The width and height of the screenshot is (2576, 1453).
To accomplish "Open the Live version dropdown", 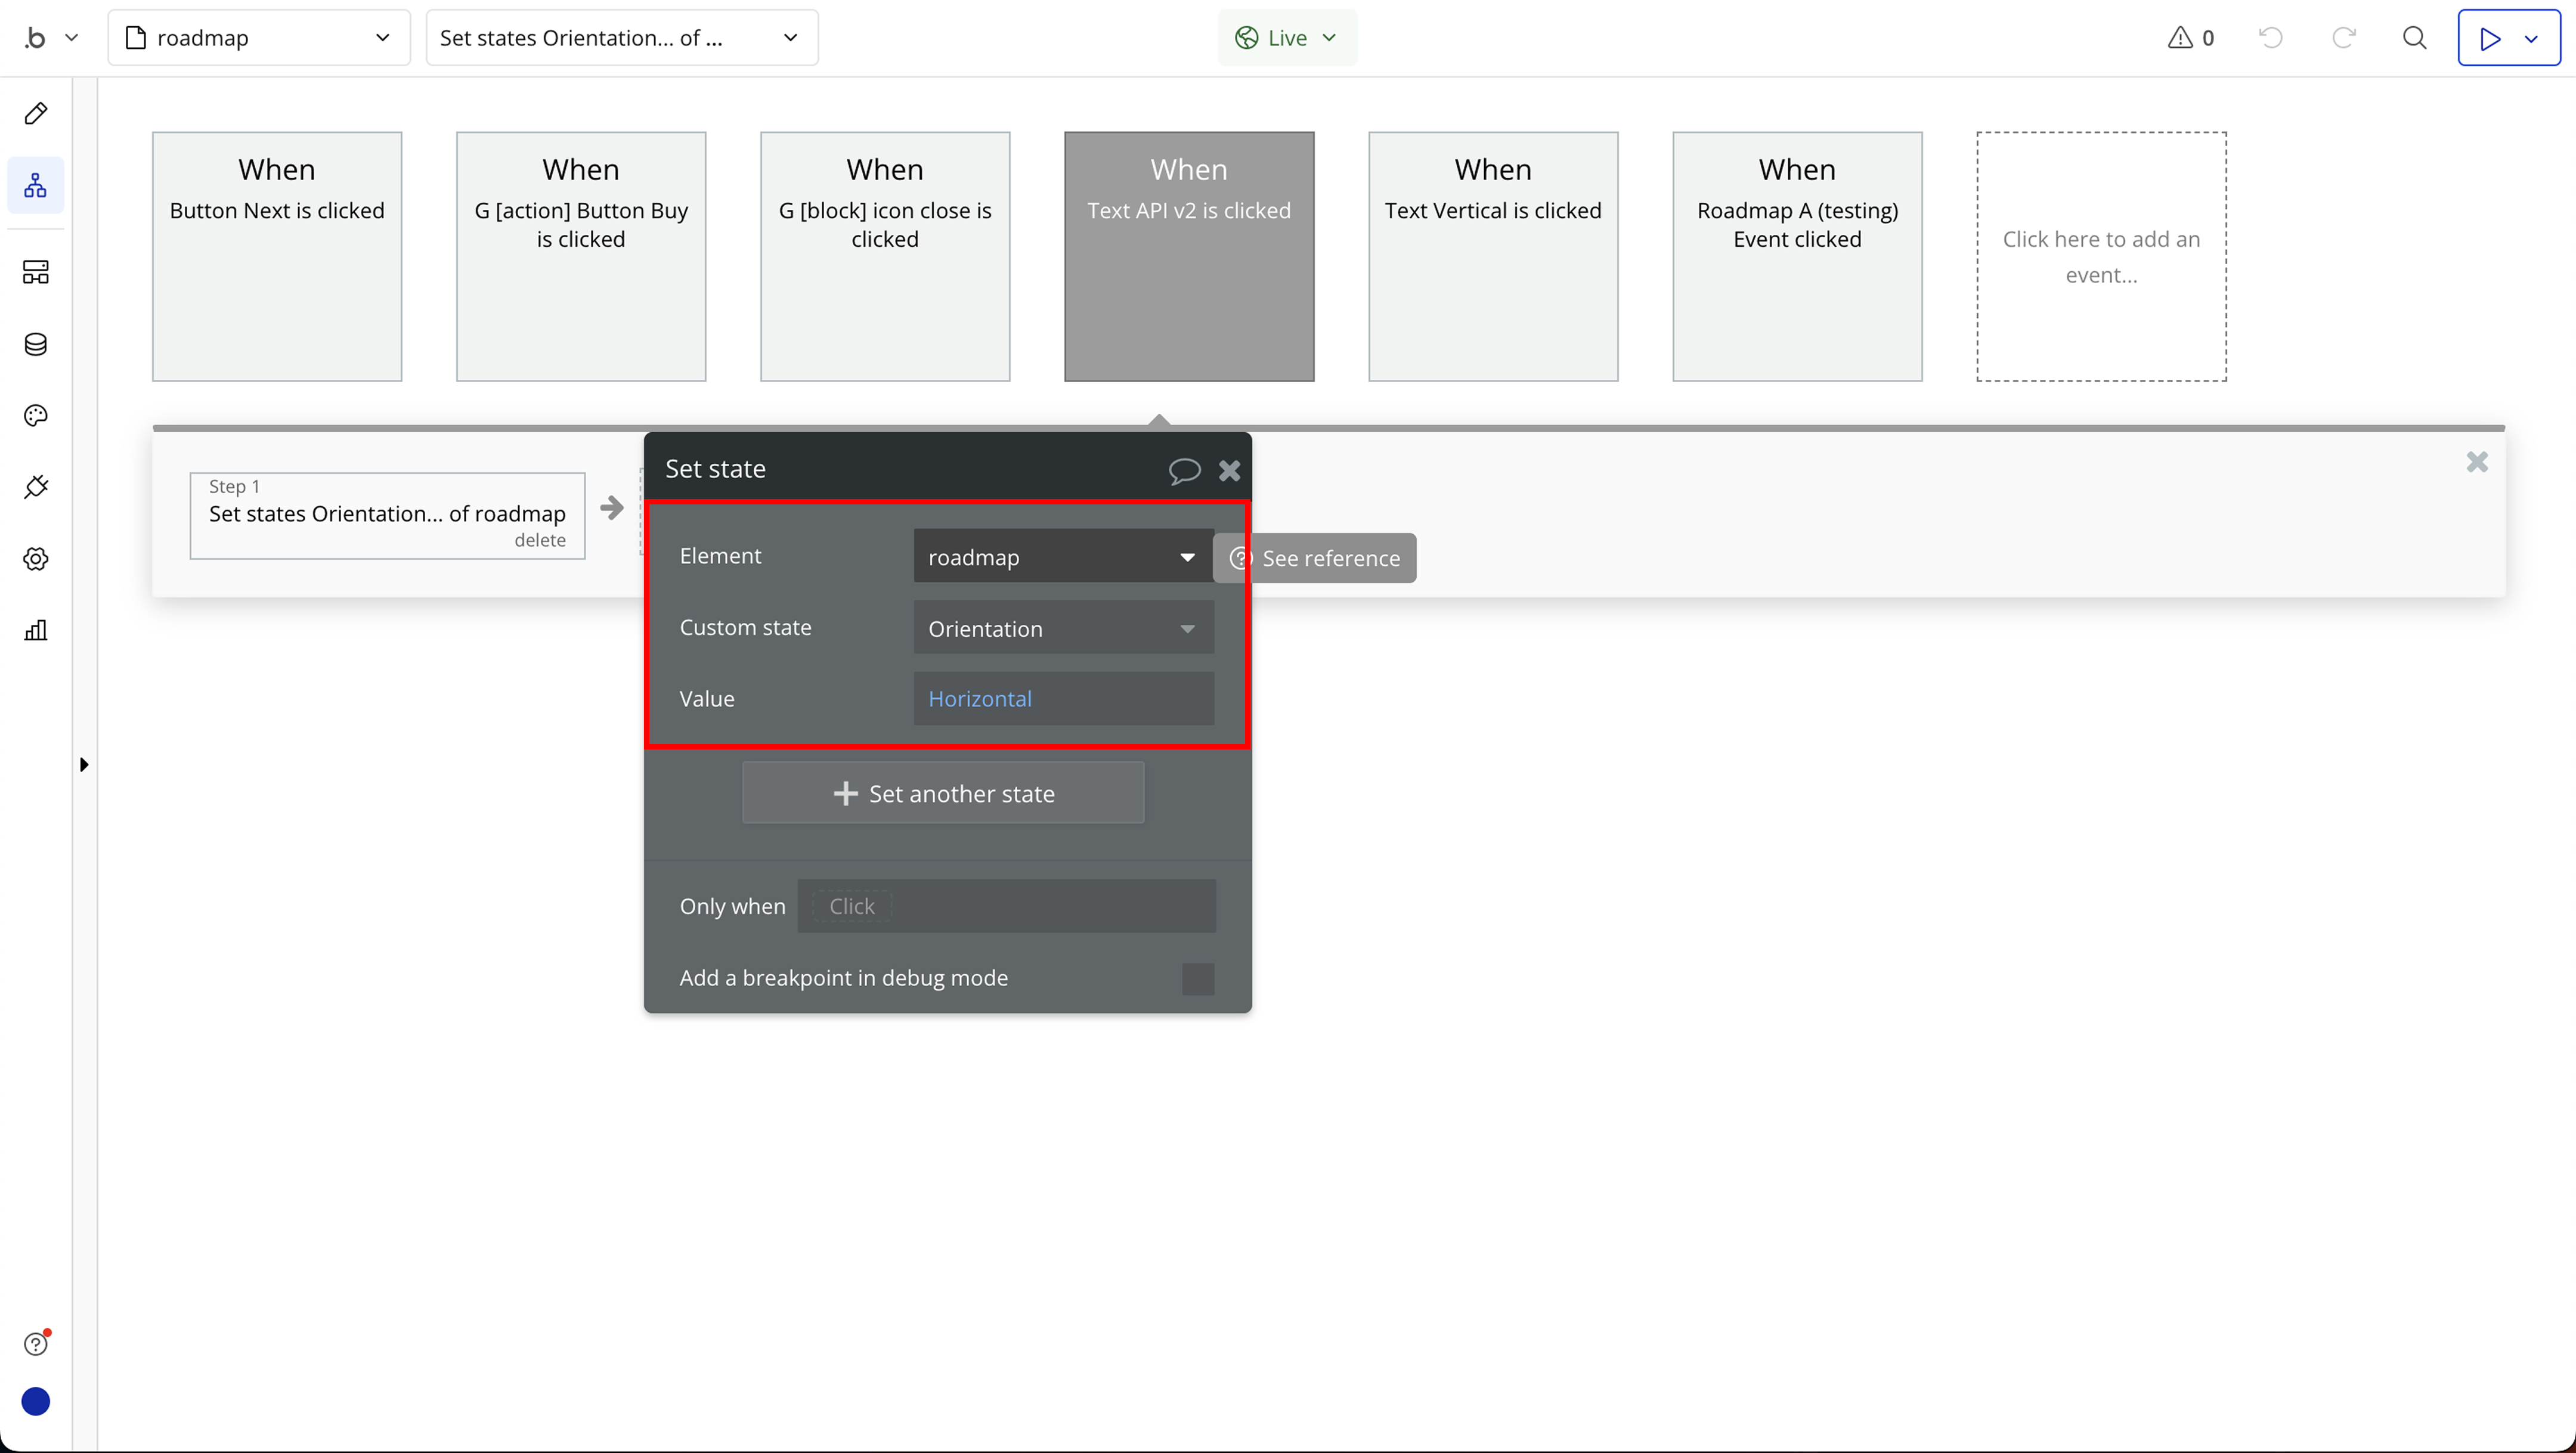I will [x=1286, y=38].
